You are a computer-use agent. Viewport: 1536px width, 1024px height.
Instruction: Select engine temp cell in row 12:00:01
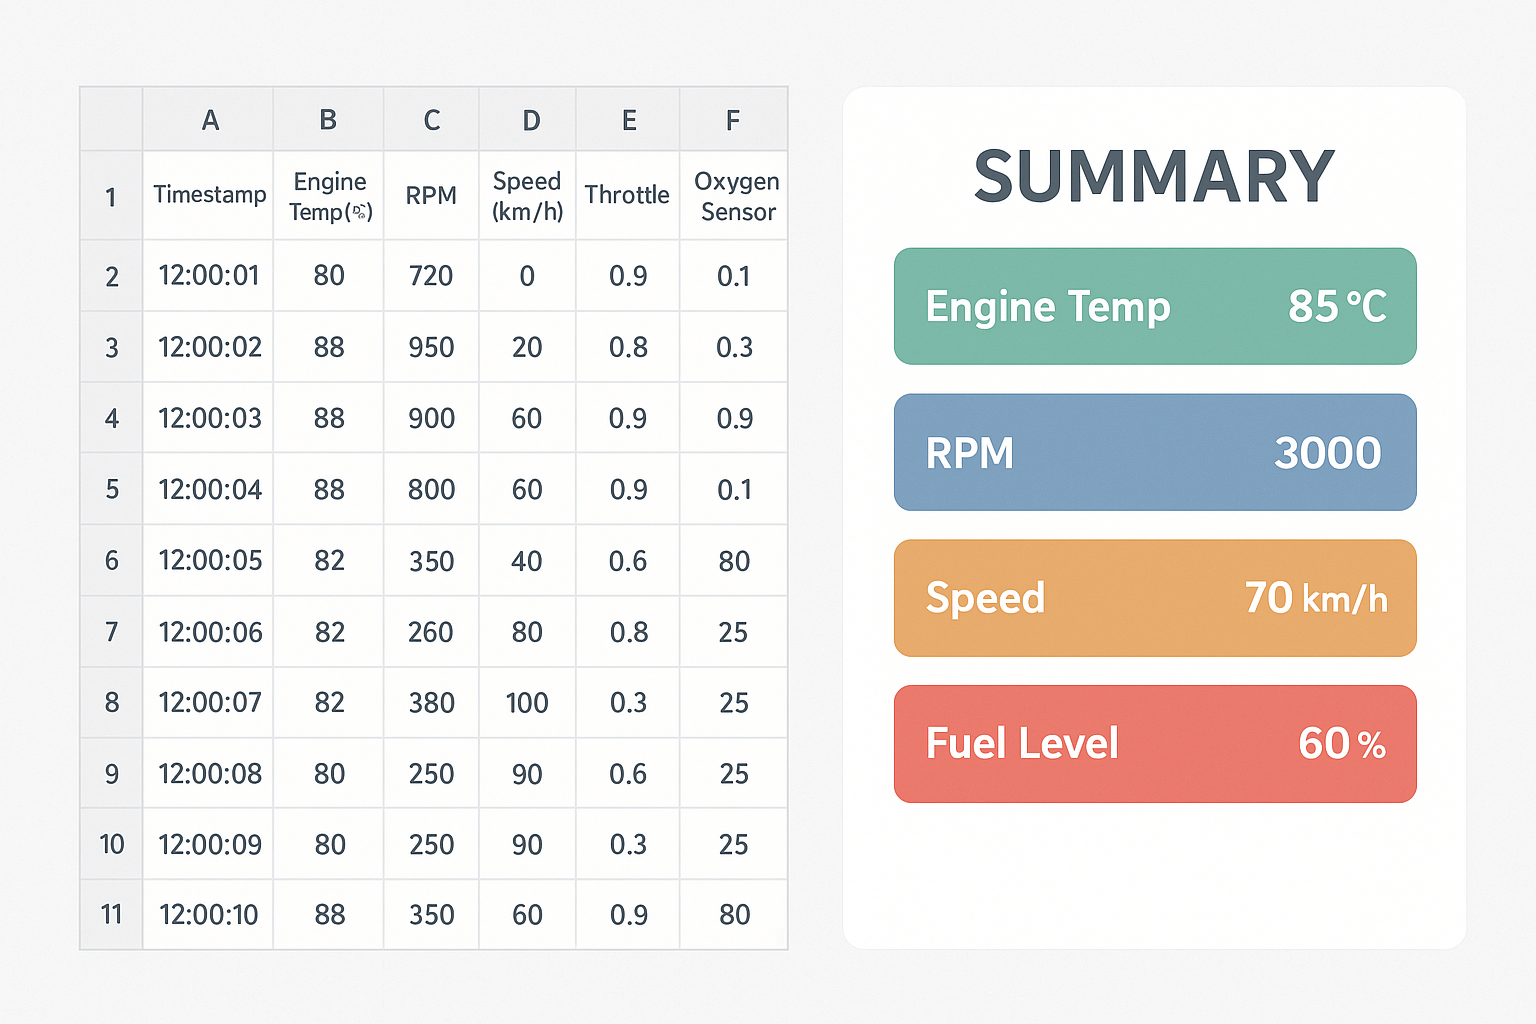328,275
